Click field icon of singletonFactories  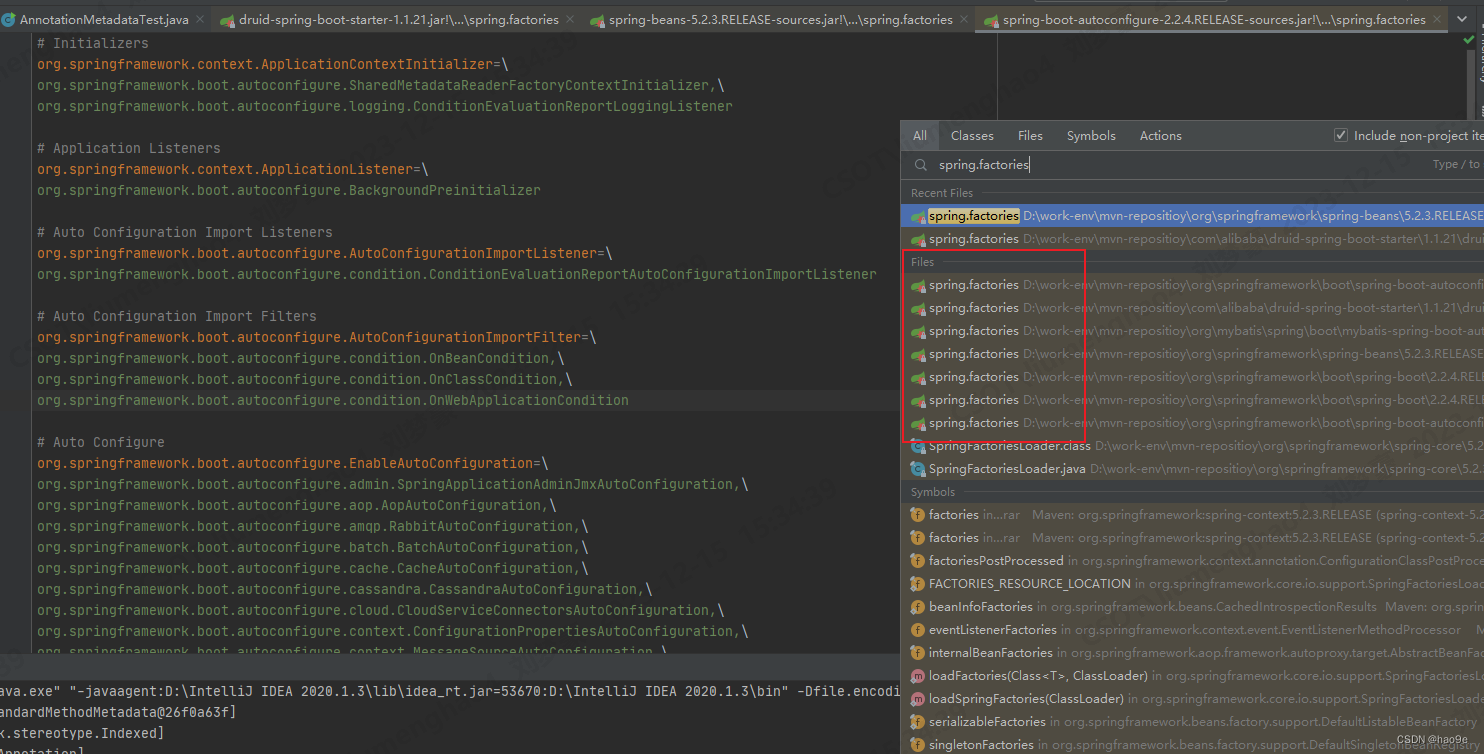tap(918, 745)
